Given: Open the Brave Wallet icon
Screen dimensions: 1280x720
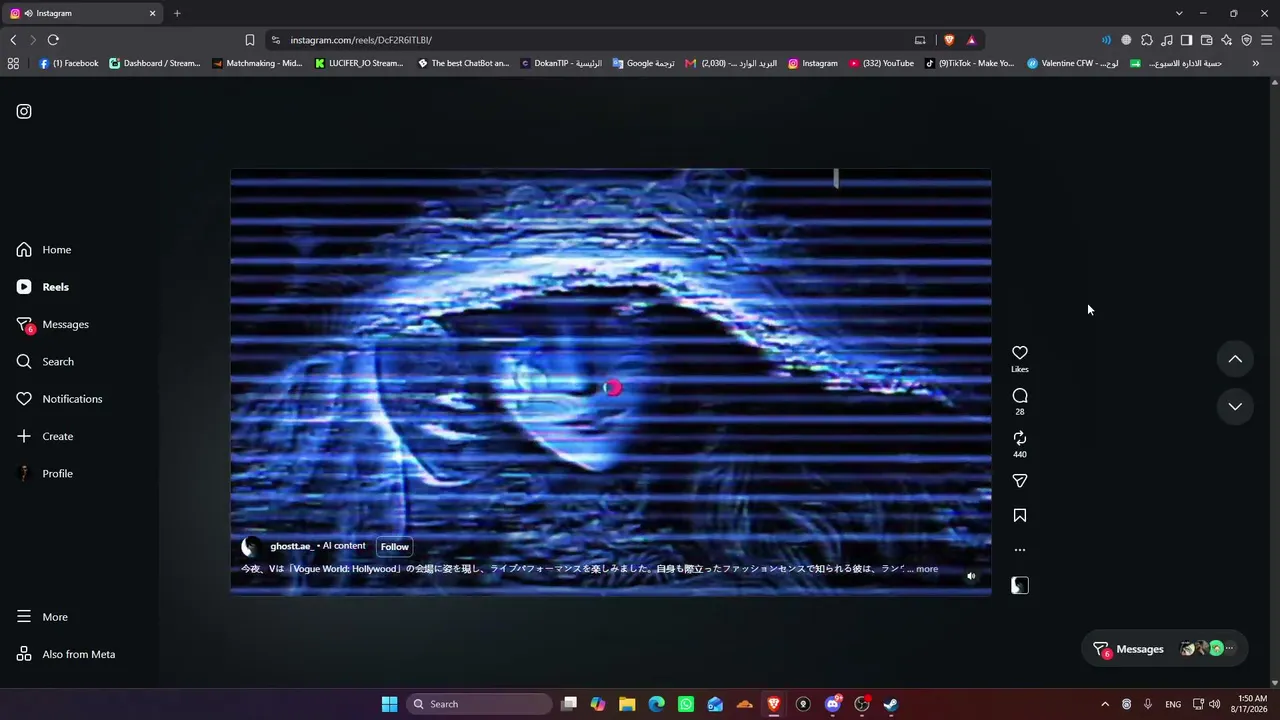Looking at the screenshot, I should [x=1207, y=40].
